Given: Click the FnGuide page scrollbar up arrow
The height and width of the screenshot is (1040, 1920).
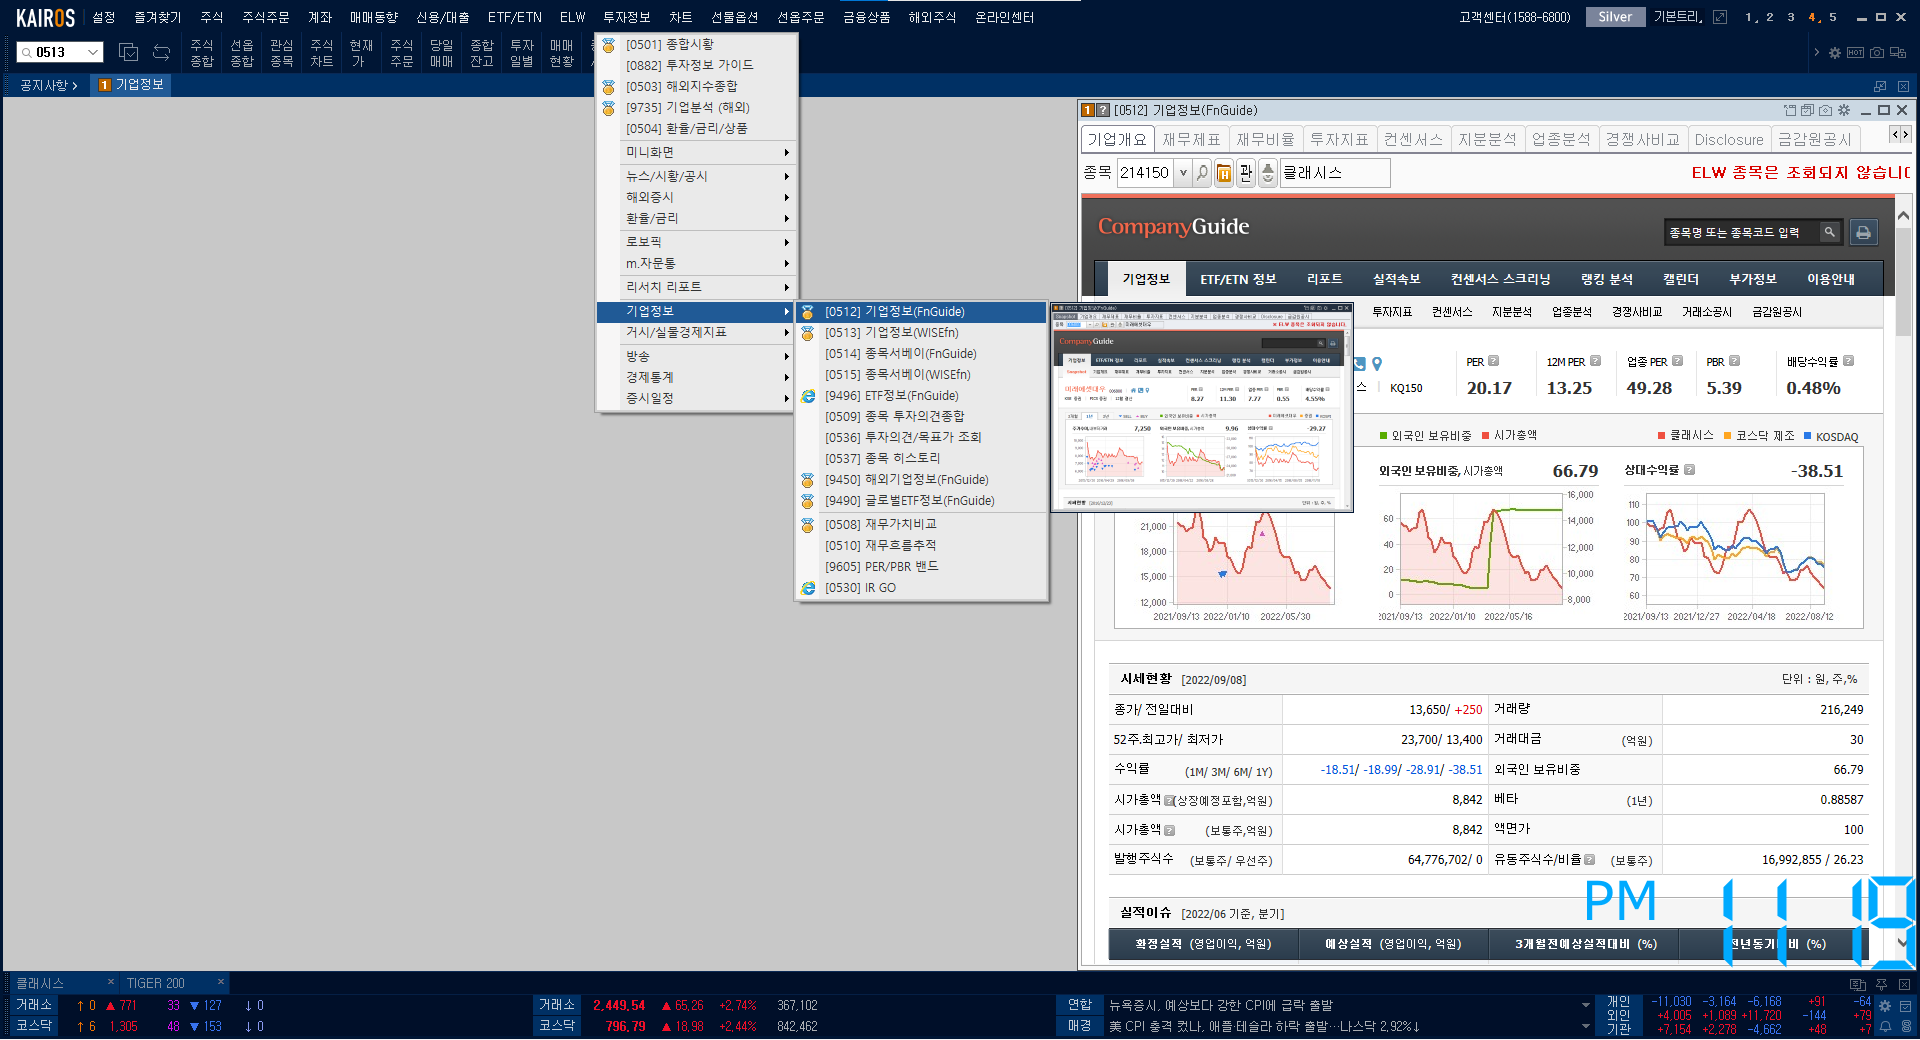Looking at the screenshot, I should [x=1903, y=214].
